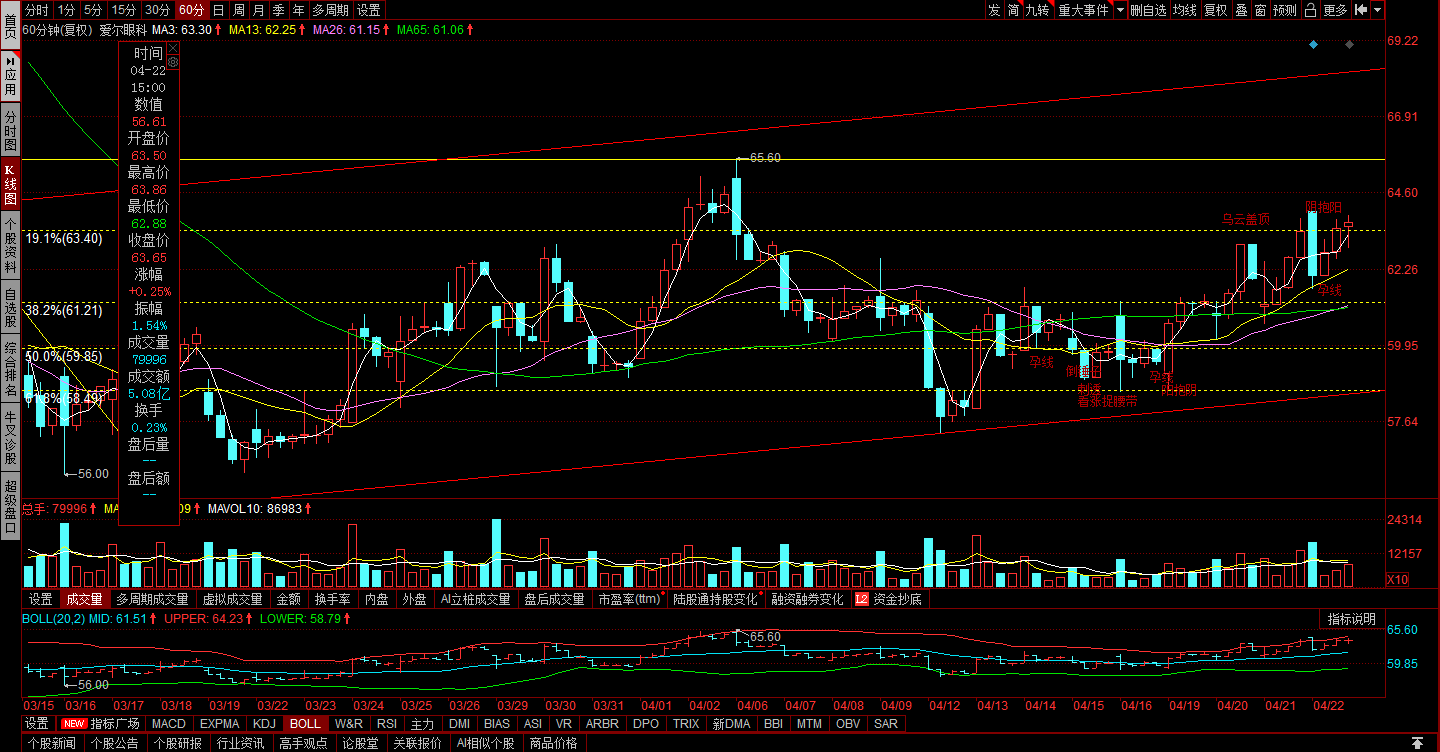1440x752 pixels.
Task: Click the 简 toolbar button
Action: coord(1013,10)
